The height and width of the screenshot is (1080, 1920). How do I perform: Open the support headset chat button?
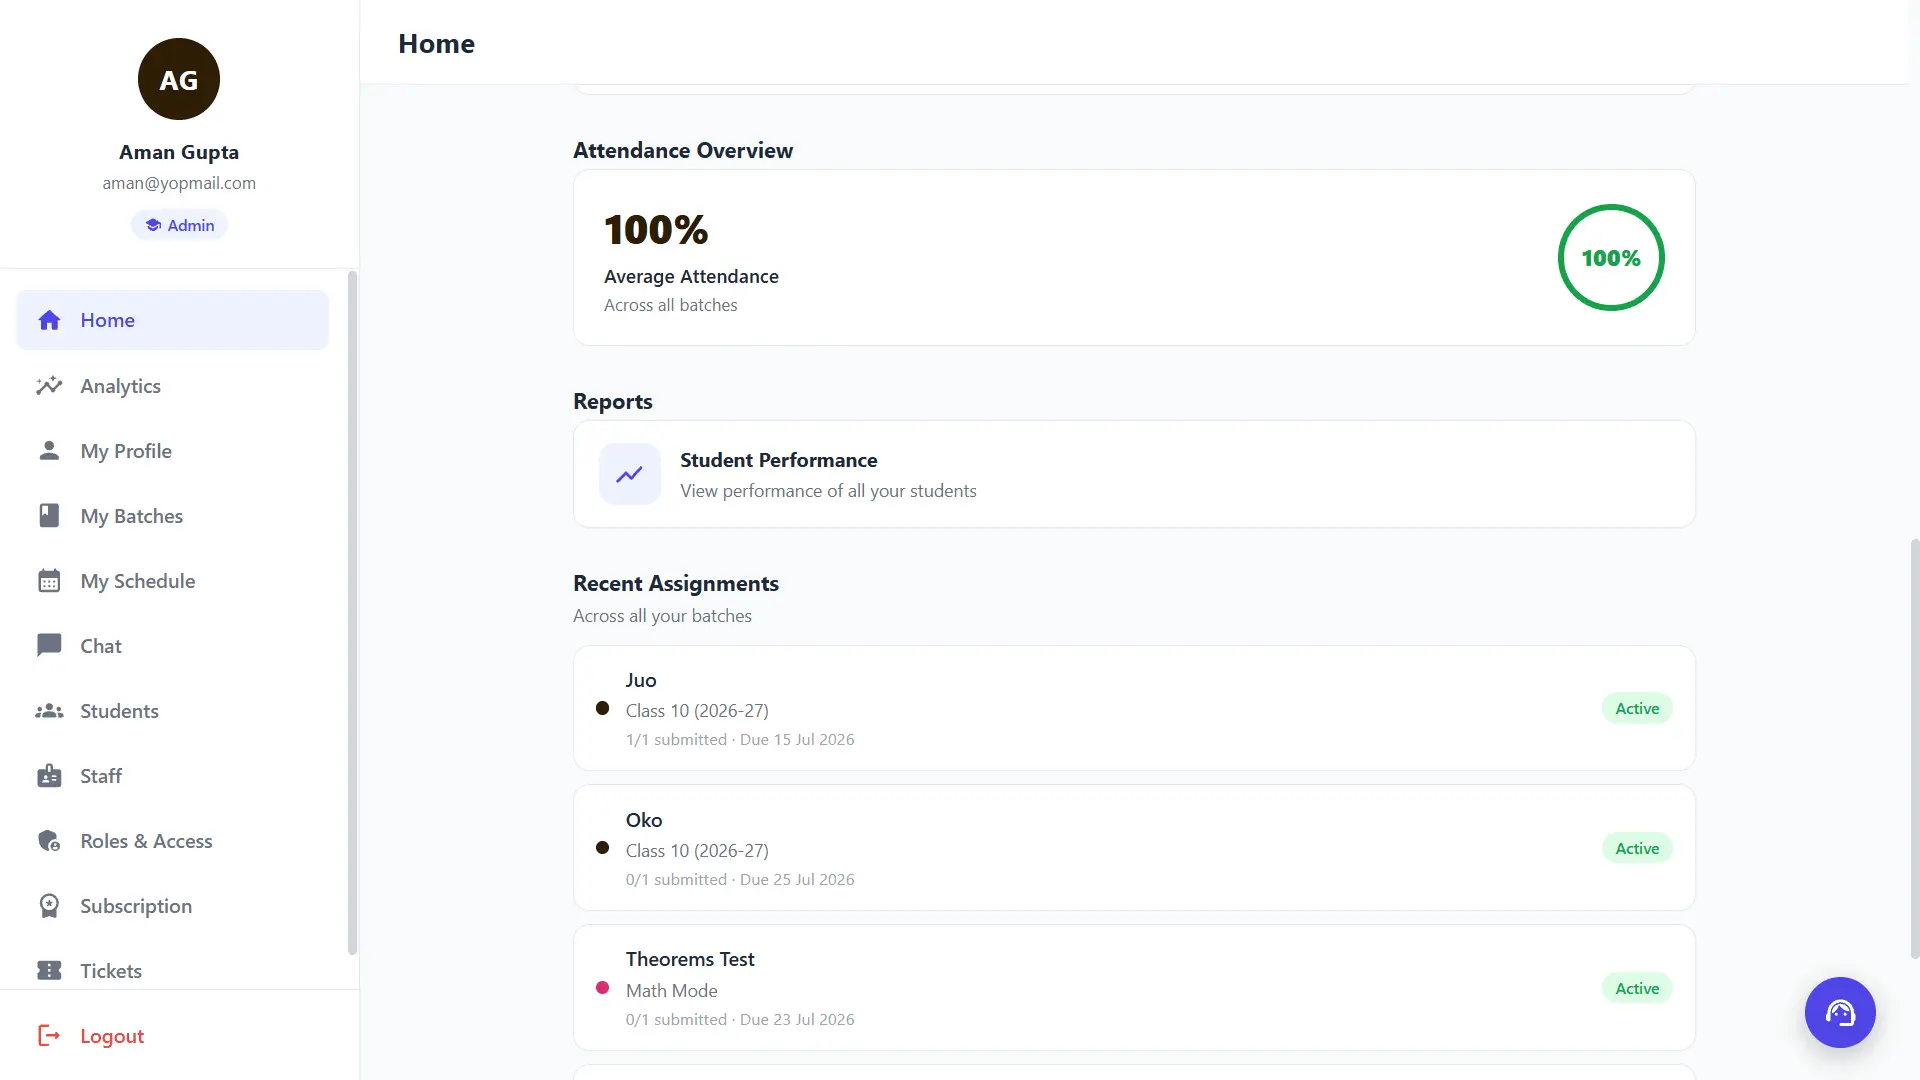click(1840, 1012)
